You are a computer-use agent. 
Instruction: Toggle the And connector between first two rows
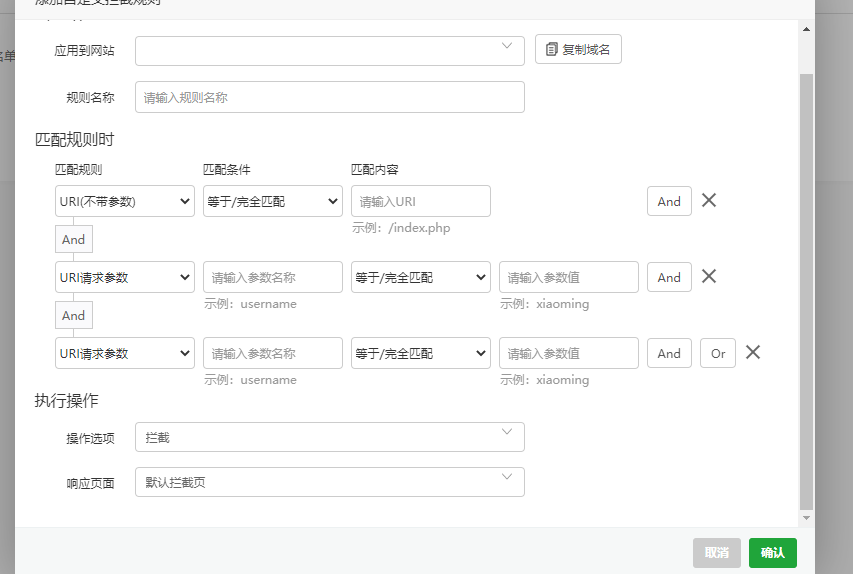click(x=74, y=239)
